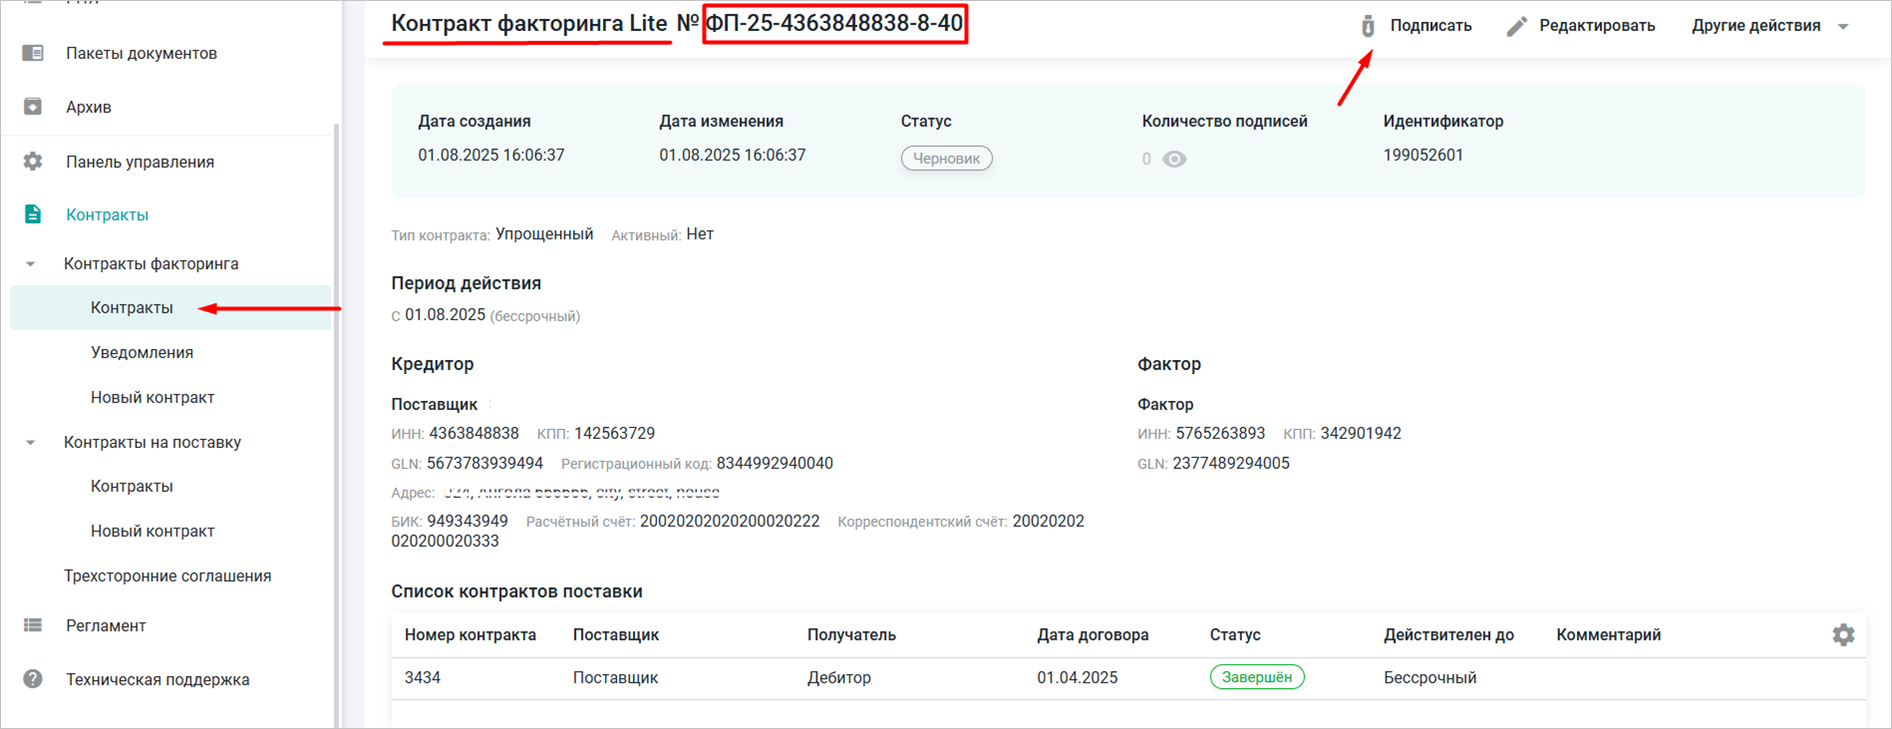Screen dimensions: 1892x729
Task: Click the Подписать button
Action: (x=1430, y=26)
